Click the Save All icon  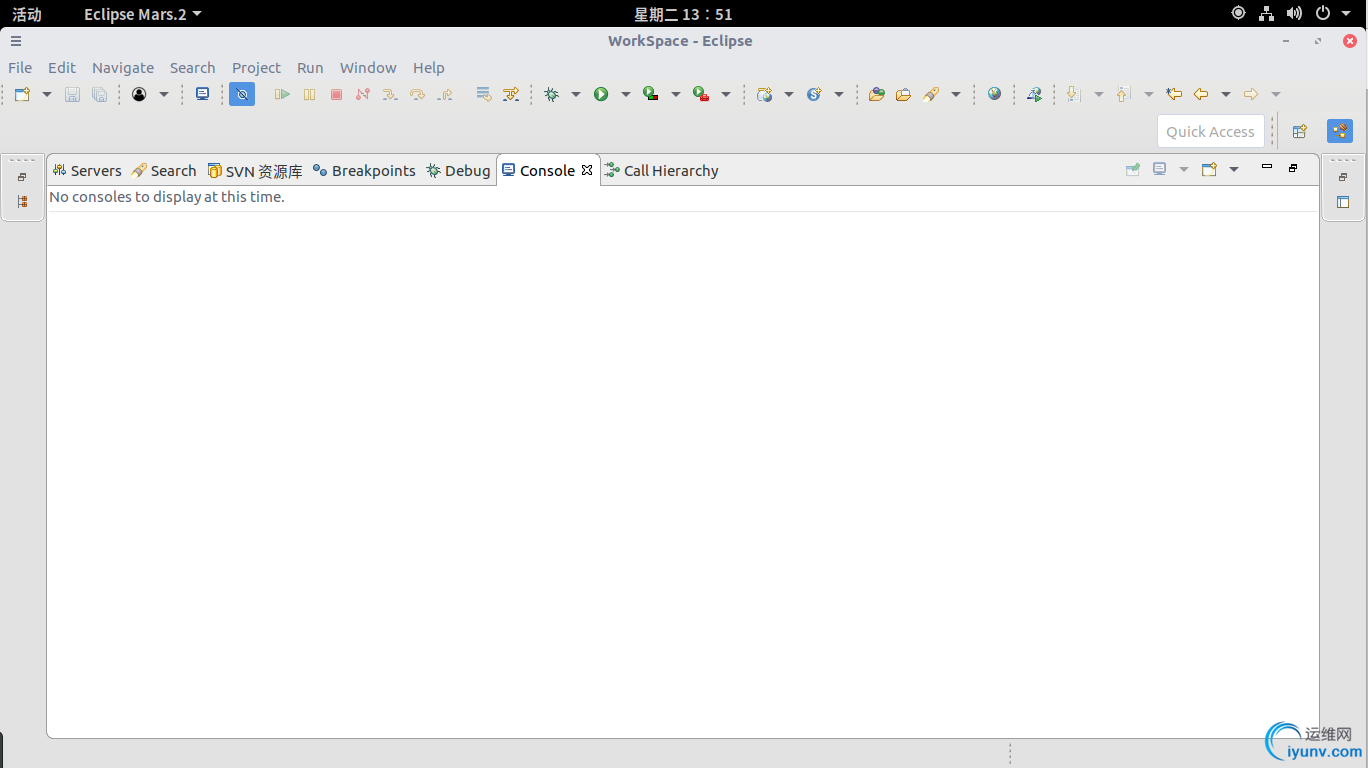(x=99, y=94)
